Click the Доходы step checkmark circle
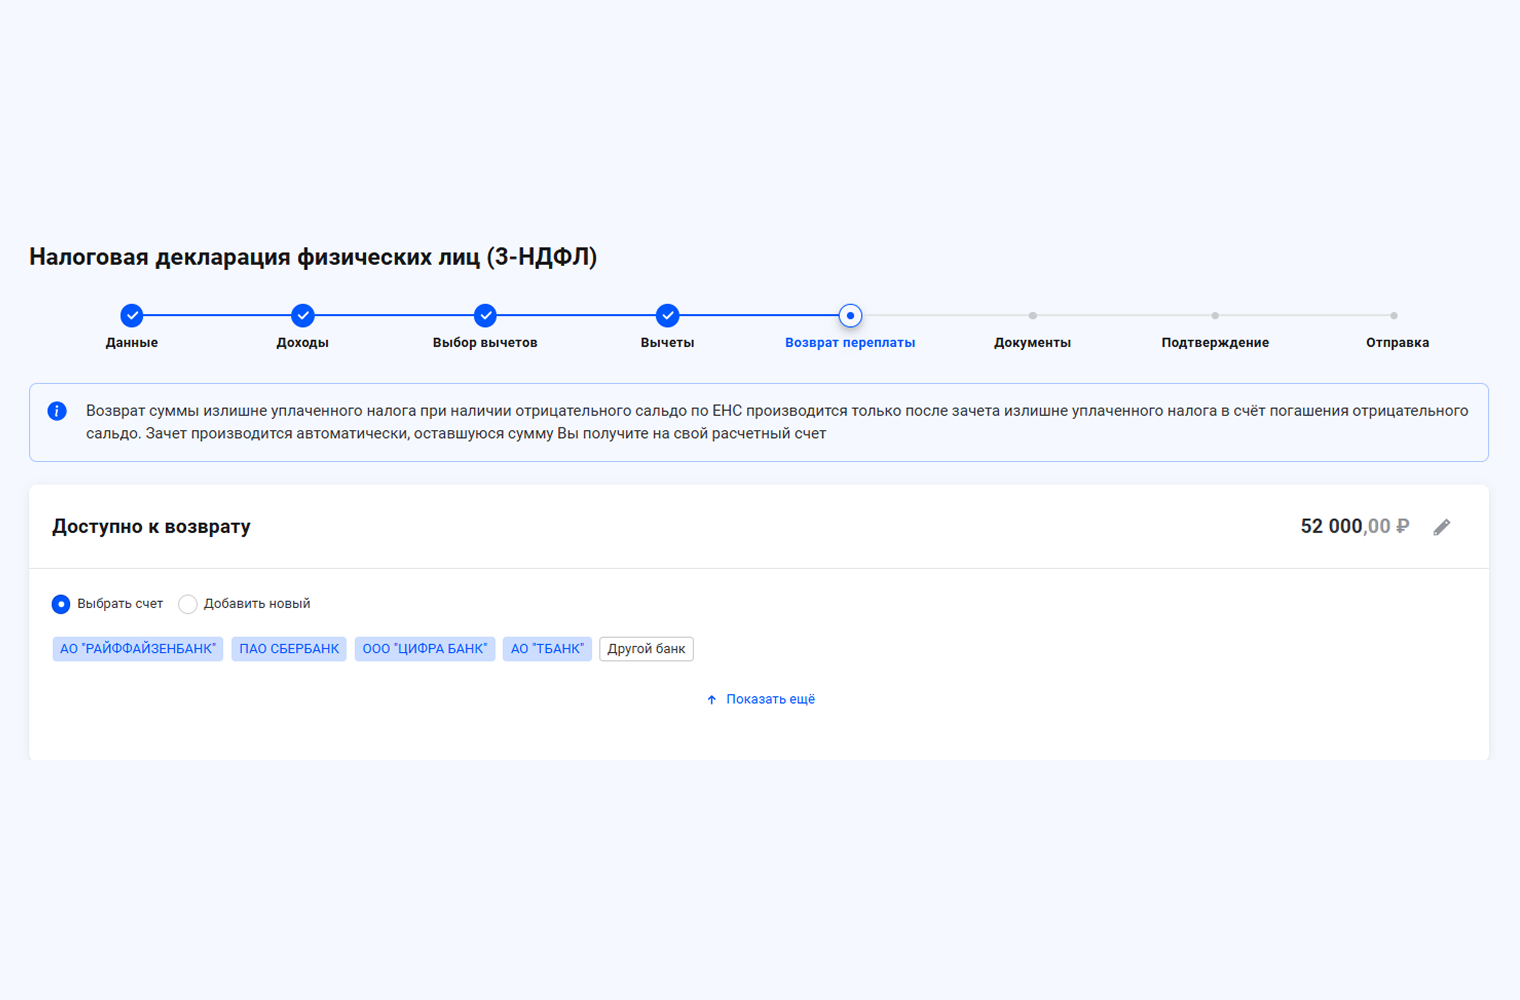Screen dimensions: 1520x1000 coord(303,316)
